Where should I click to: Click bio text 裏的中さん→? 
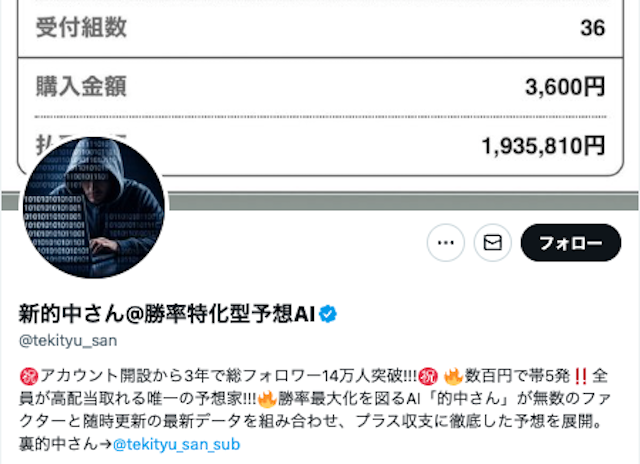pyautogui.click(x=65, y=444)
